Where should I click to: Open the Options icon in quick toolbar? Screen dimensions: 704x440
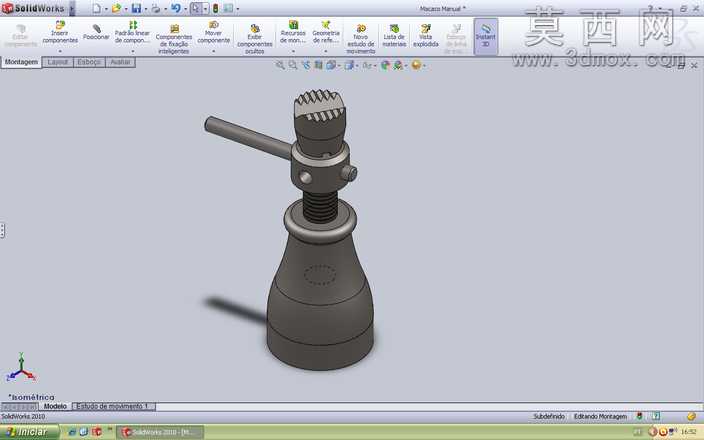228,8
